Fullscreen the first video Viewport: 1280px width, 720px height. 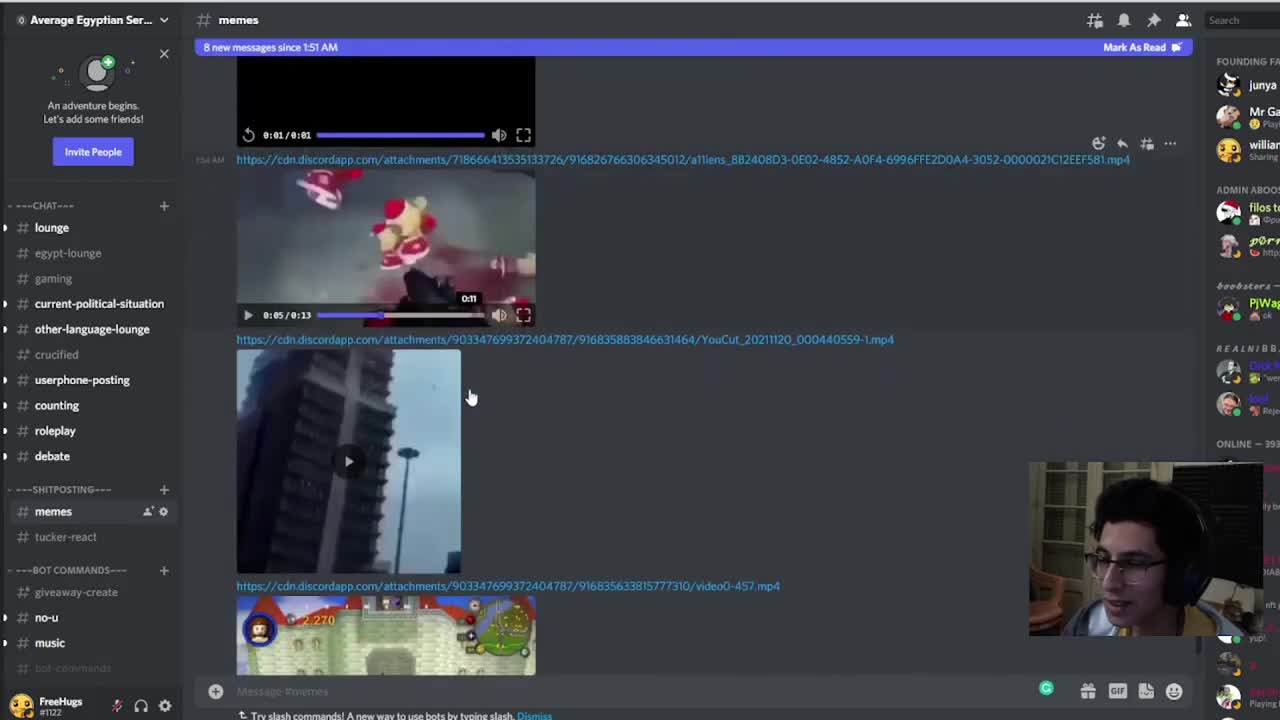coord(523,135)
